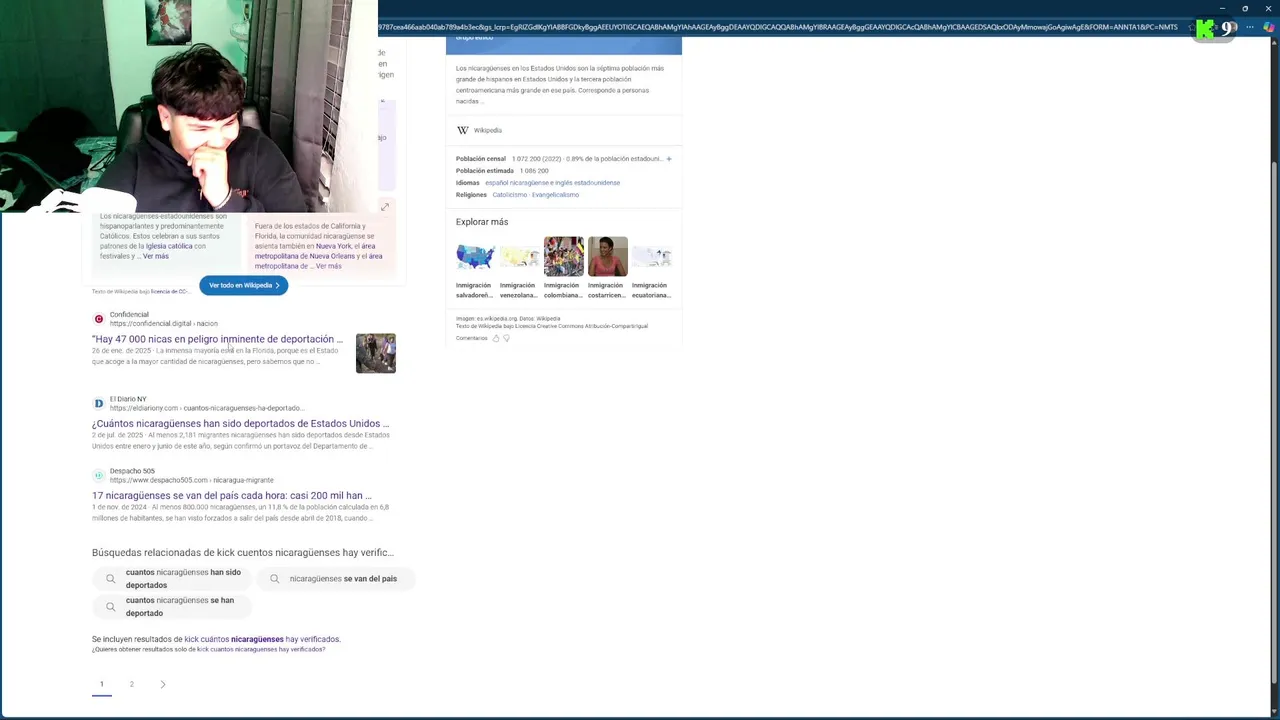This screenshot has width=1280, height=720.
Task: Open '"Hay 47 000 nicas en peligro inminente' result
Action: 217,339
